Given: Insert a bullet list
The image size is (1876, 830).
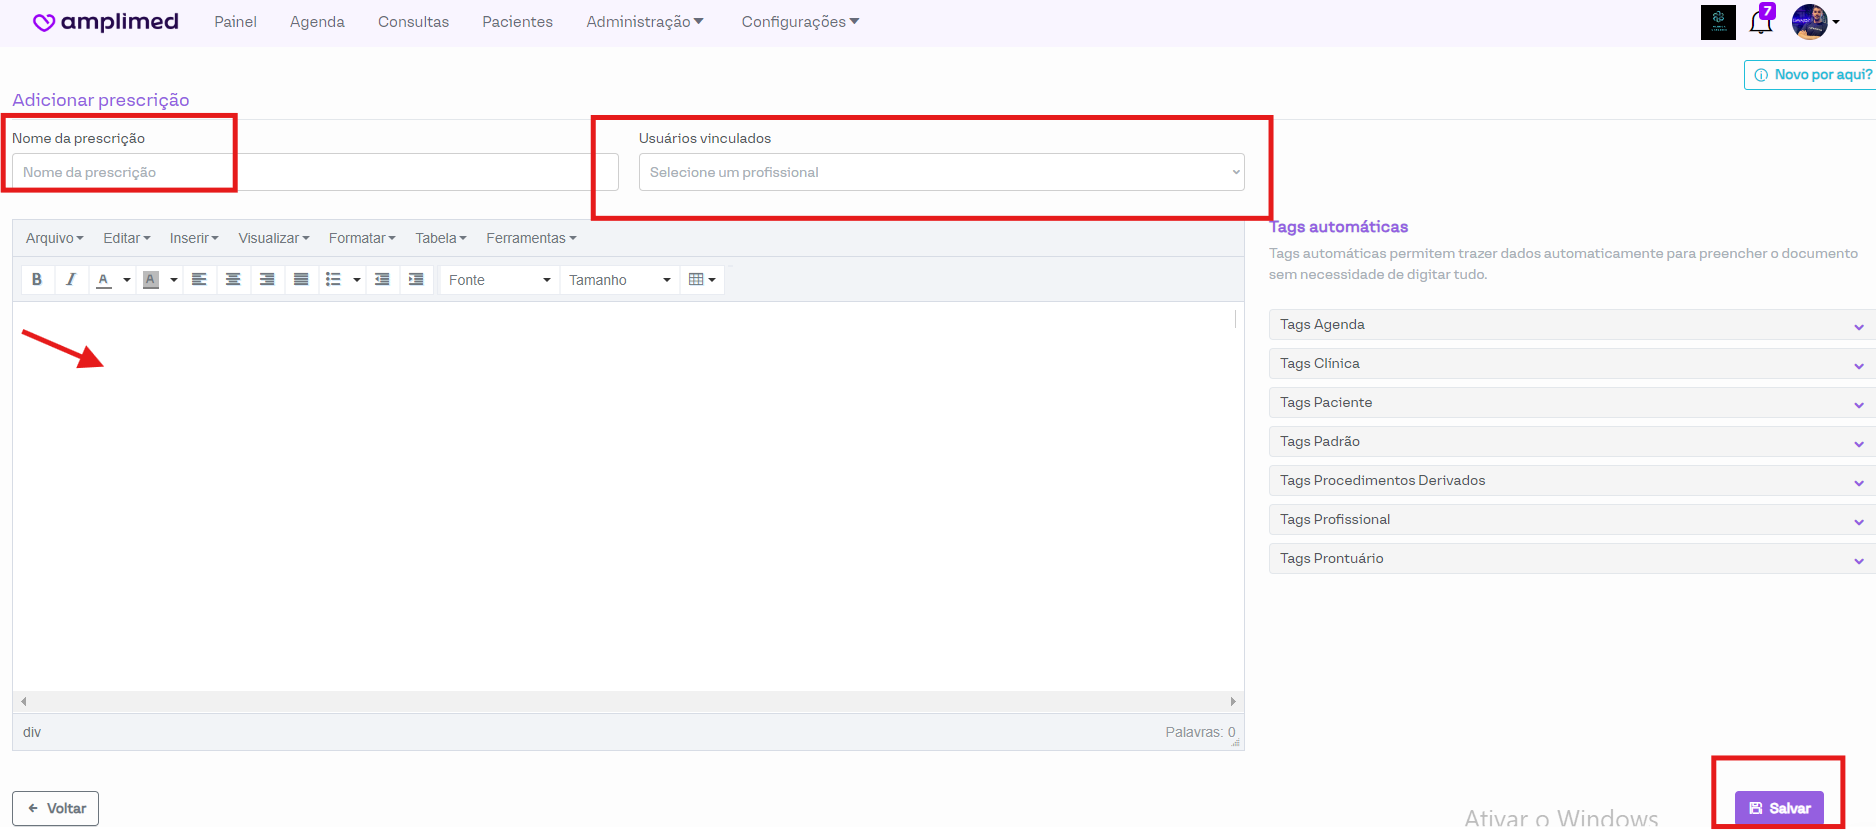Looking at the screenshot, I should (334, 280).
